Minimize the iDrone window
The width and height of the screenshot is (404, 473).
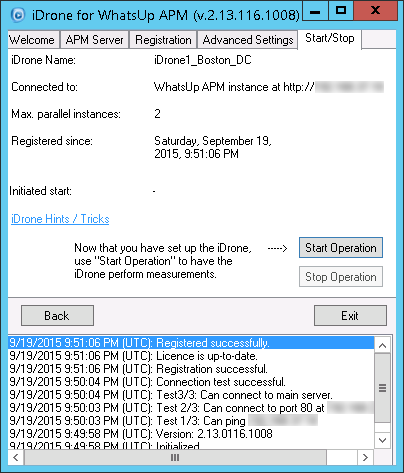(x=315, y=11)
